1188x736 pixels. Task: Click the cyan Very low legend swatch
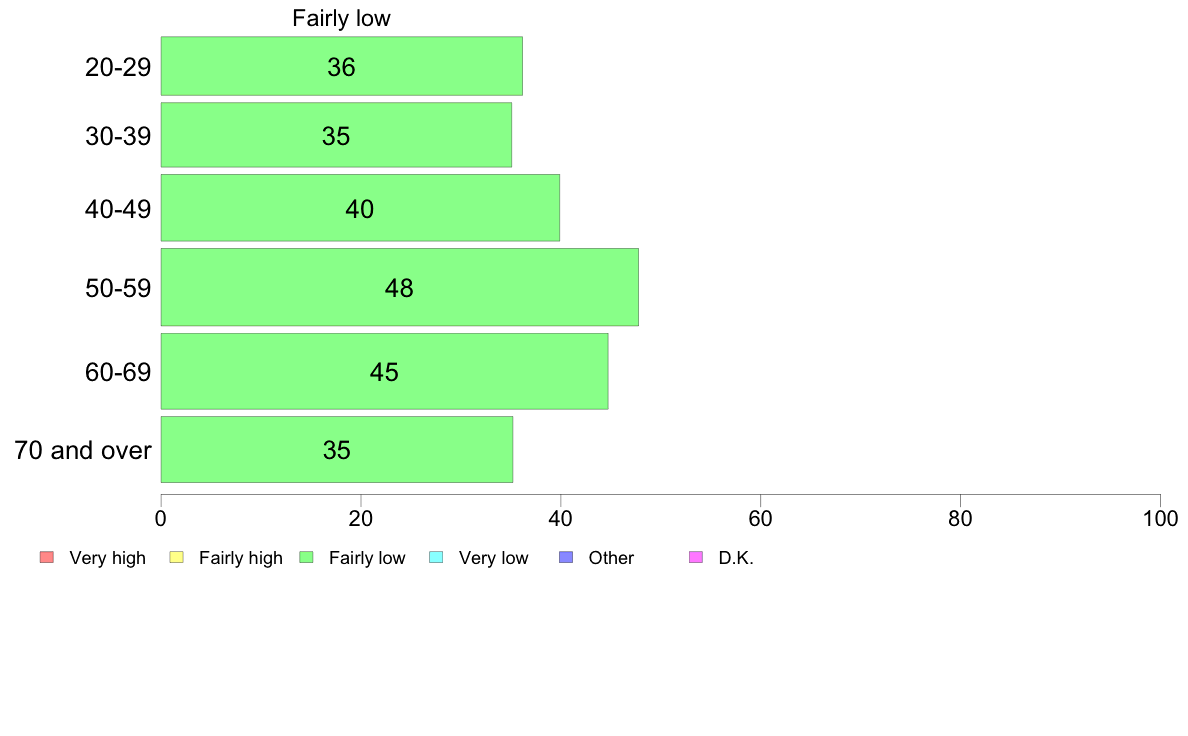(x=436, y=557)
